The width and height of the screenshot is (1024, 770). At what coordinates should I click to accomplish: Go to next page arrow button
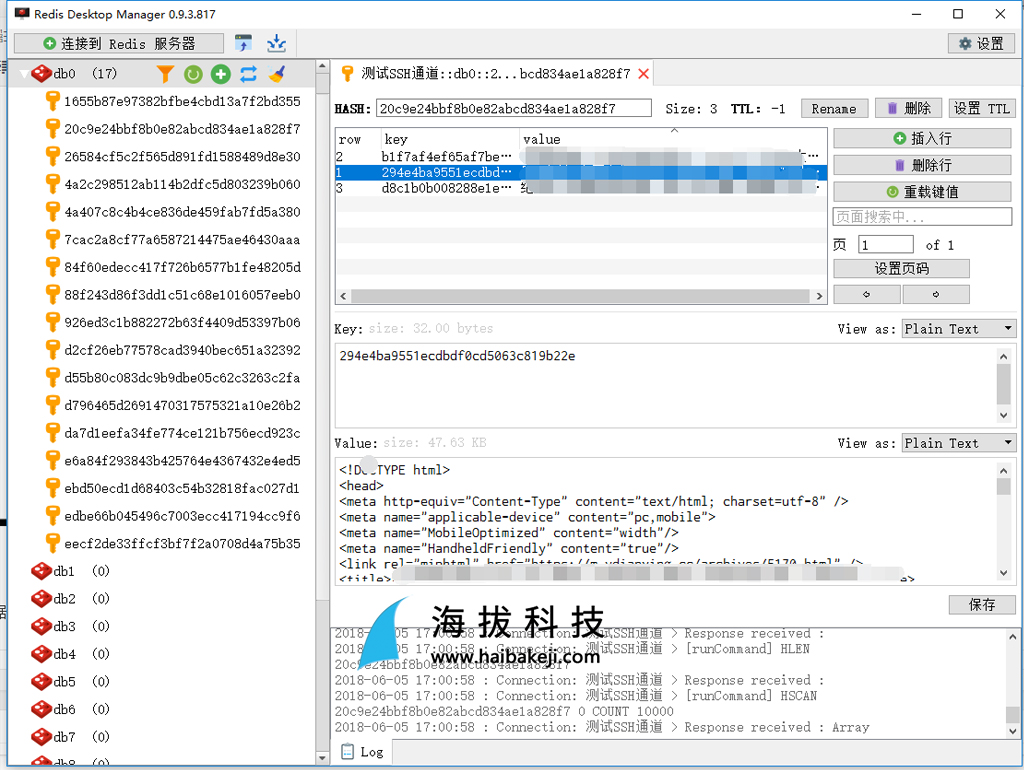coord(936,295)
